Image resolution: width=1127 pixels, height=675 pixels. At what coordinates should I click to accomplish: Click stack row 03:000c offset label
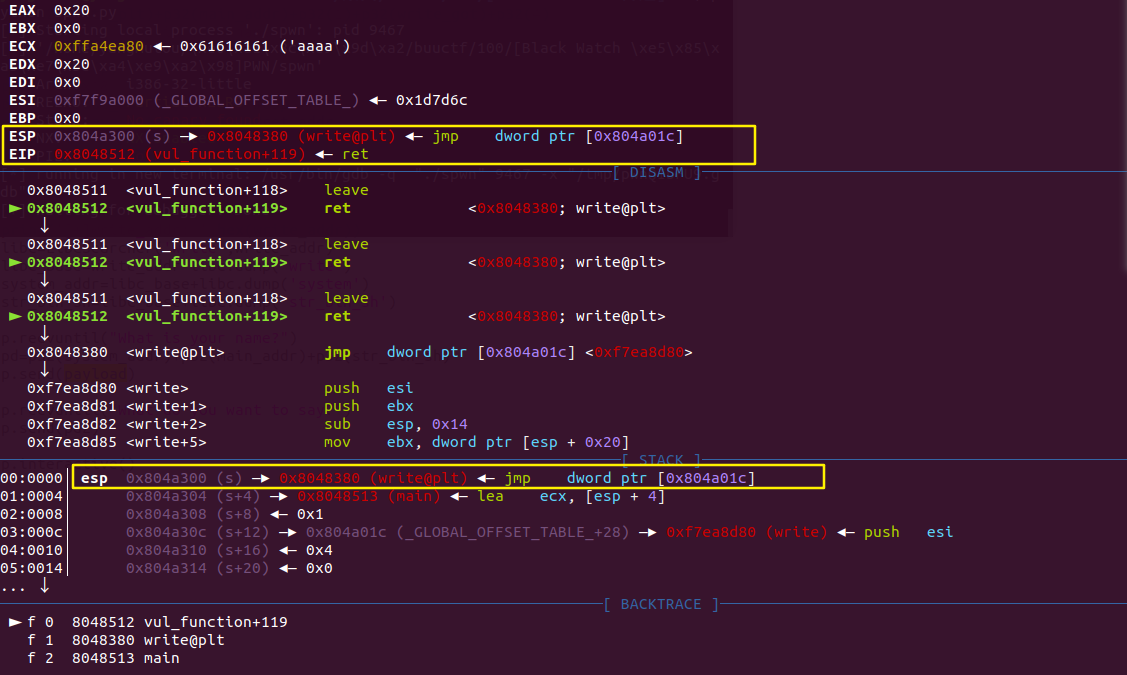click(32, 532)
